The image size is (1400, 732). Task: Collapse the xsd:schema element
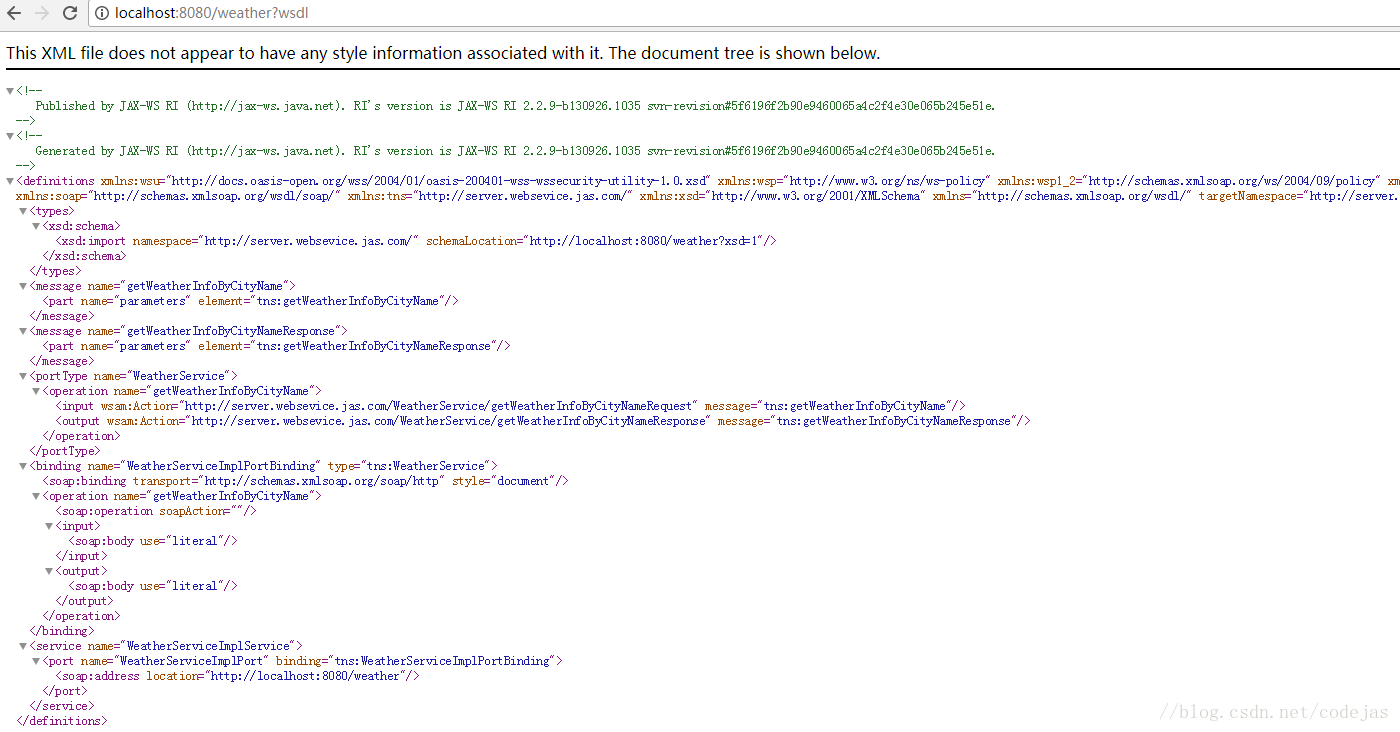[x=34, y=226]
